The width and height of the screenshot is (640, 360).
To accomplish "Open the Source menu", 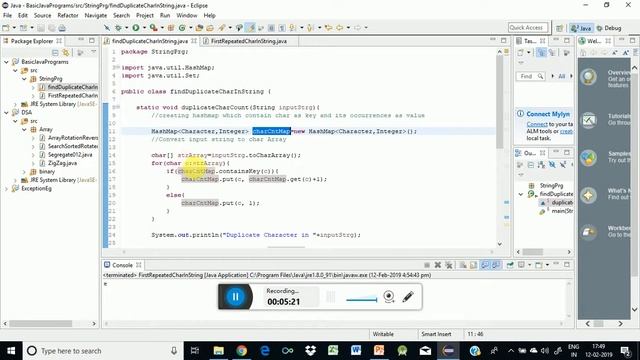I will 42,15.
